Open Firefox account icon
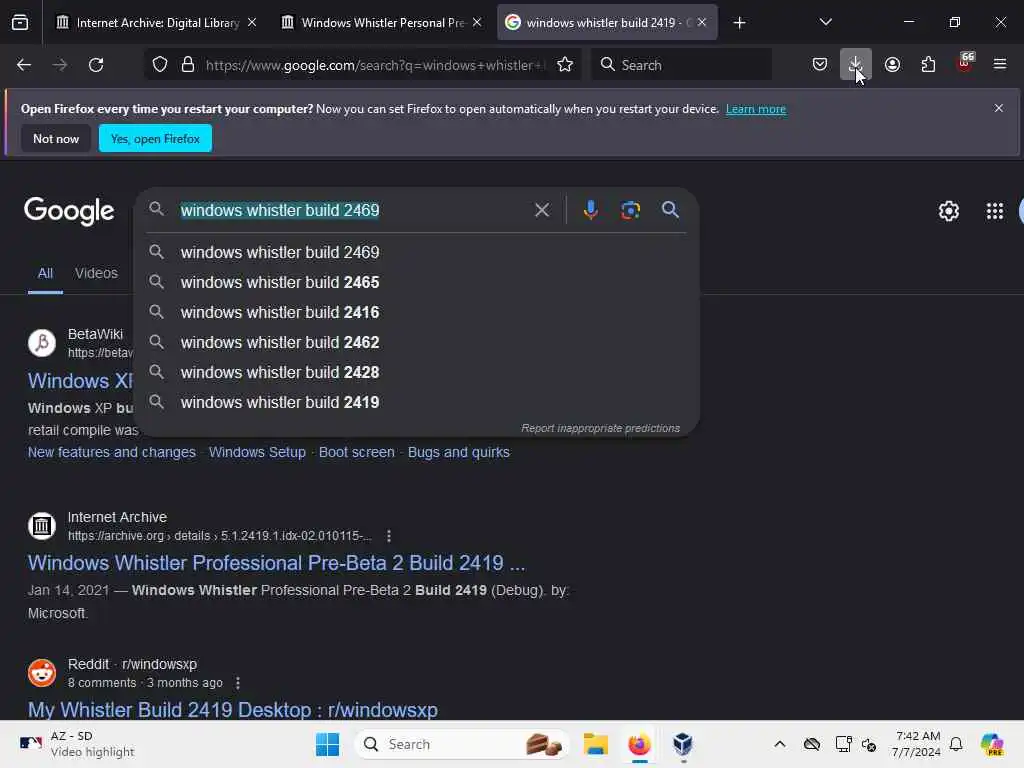1024x768 pixels. 892,65
